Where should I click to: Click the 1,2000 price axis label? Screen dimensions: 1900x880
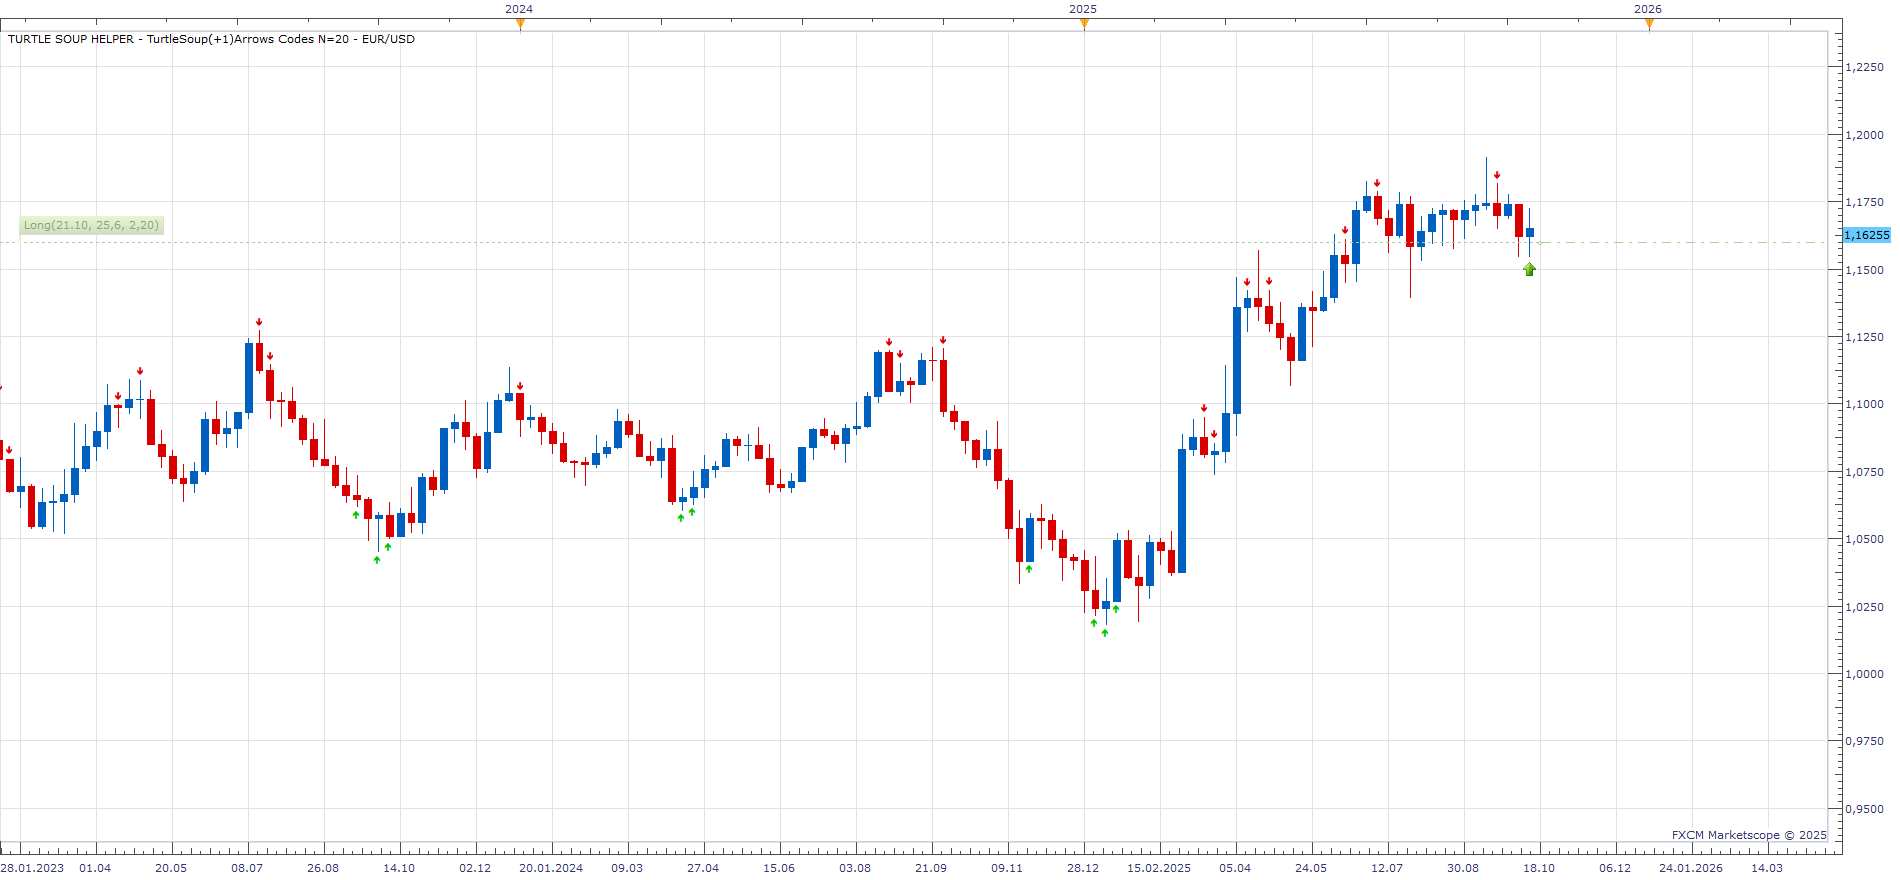(x=1864, y=135)
